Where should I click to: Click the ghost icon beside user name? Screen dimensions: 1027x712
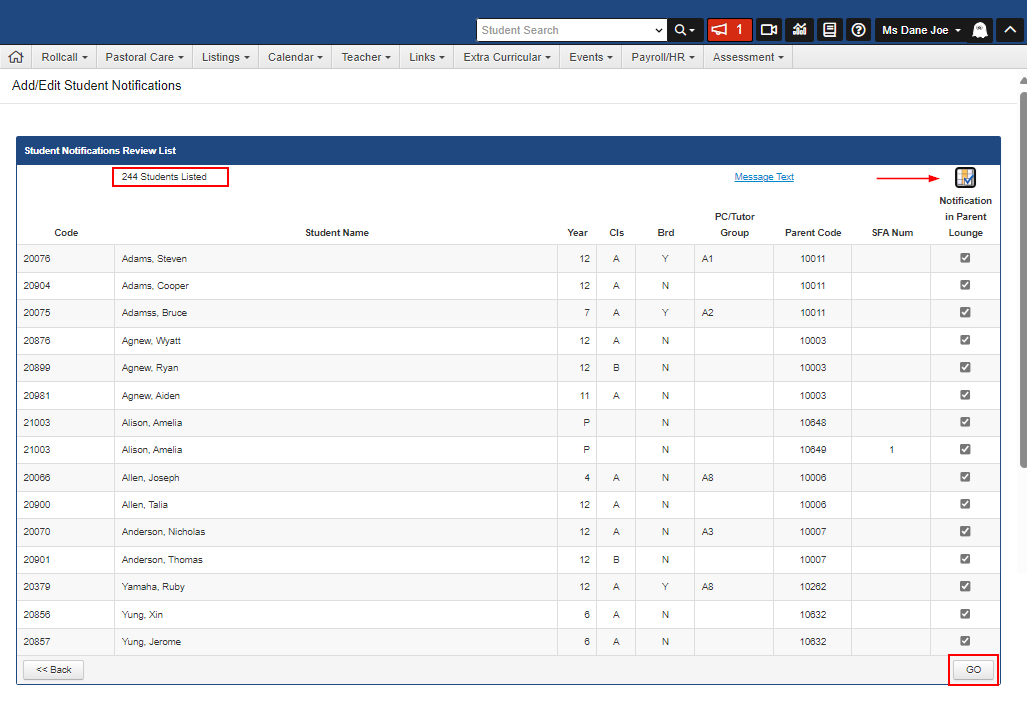click(x=980, y=30)
